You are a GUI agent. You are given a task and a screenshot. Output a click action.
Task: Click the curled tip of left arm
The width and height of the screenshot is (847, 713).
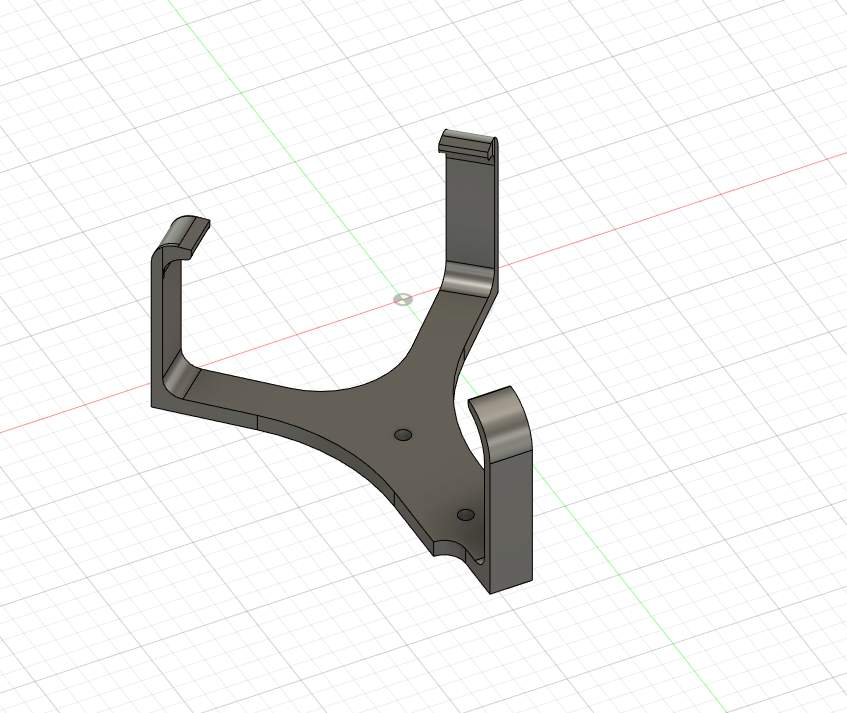coord(186,230)
